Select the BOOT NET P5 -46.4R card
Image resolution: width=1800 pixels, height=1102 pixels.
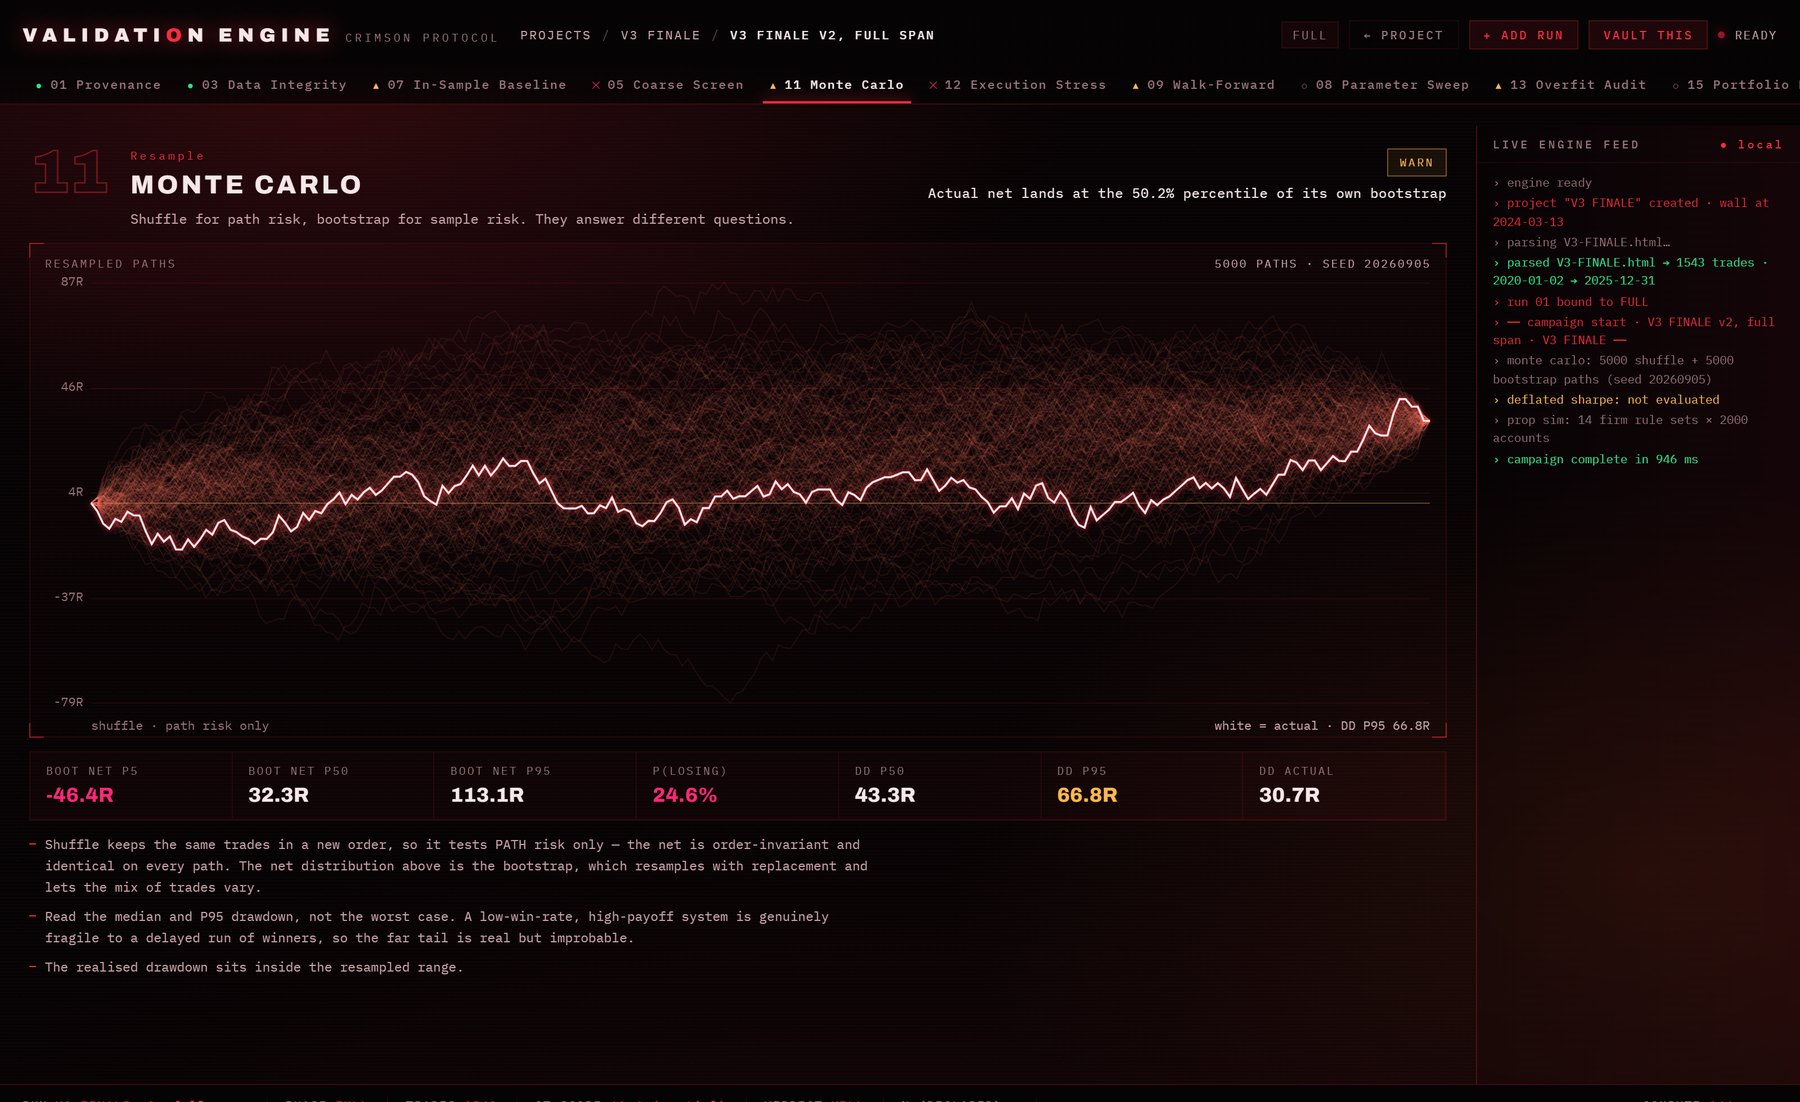(130, 785)
